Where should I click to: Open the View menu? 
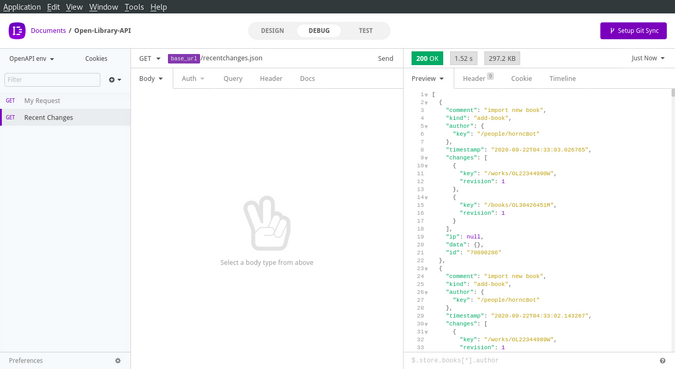(74, 7)
